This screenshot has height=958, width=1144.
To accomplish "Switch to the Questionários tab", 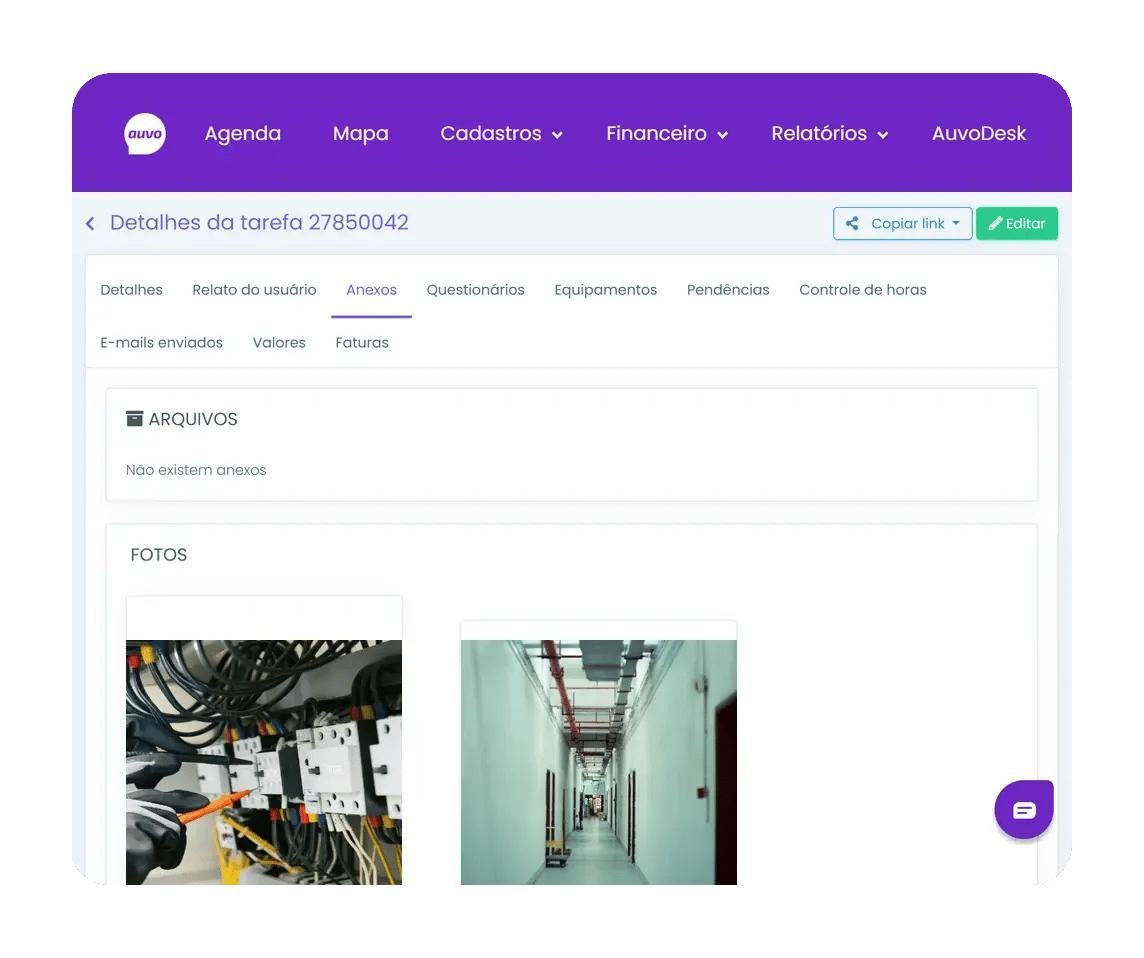I will pos(476,290).
